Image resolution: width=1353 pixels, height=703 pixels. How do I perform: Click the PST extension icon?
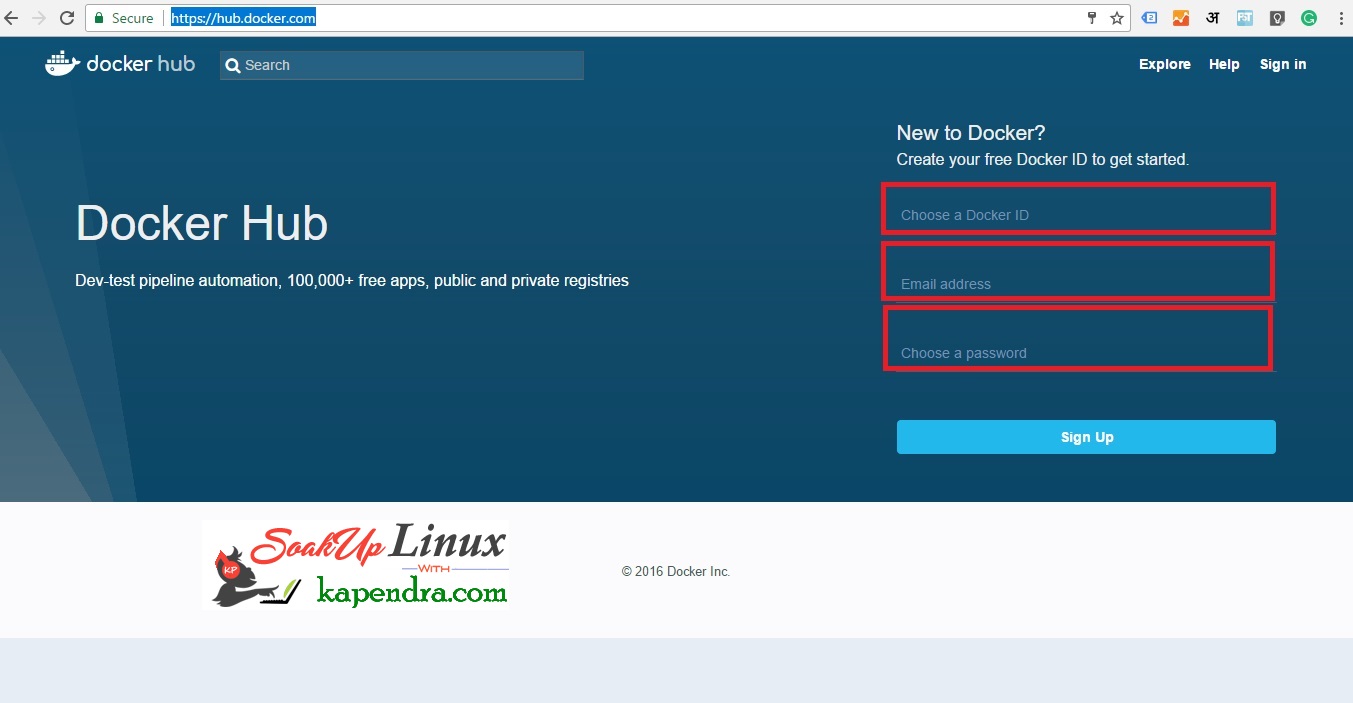1244,18
